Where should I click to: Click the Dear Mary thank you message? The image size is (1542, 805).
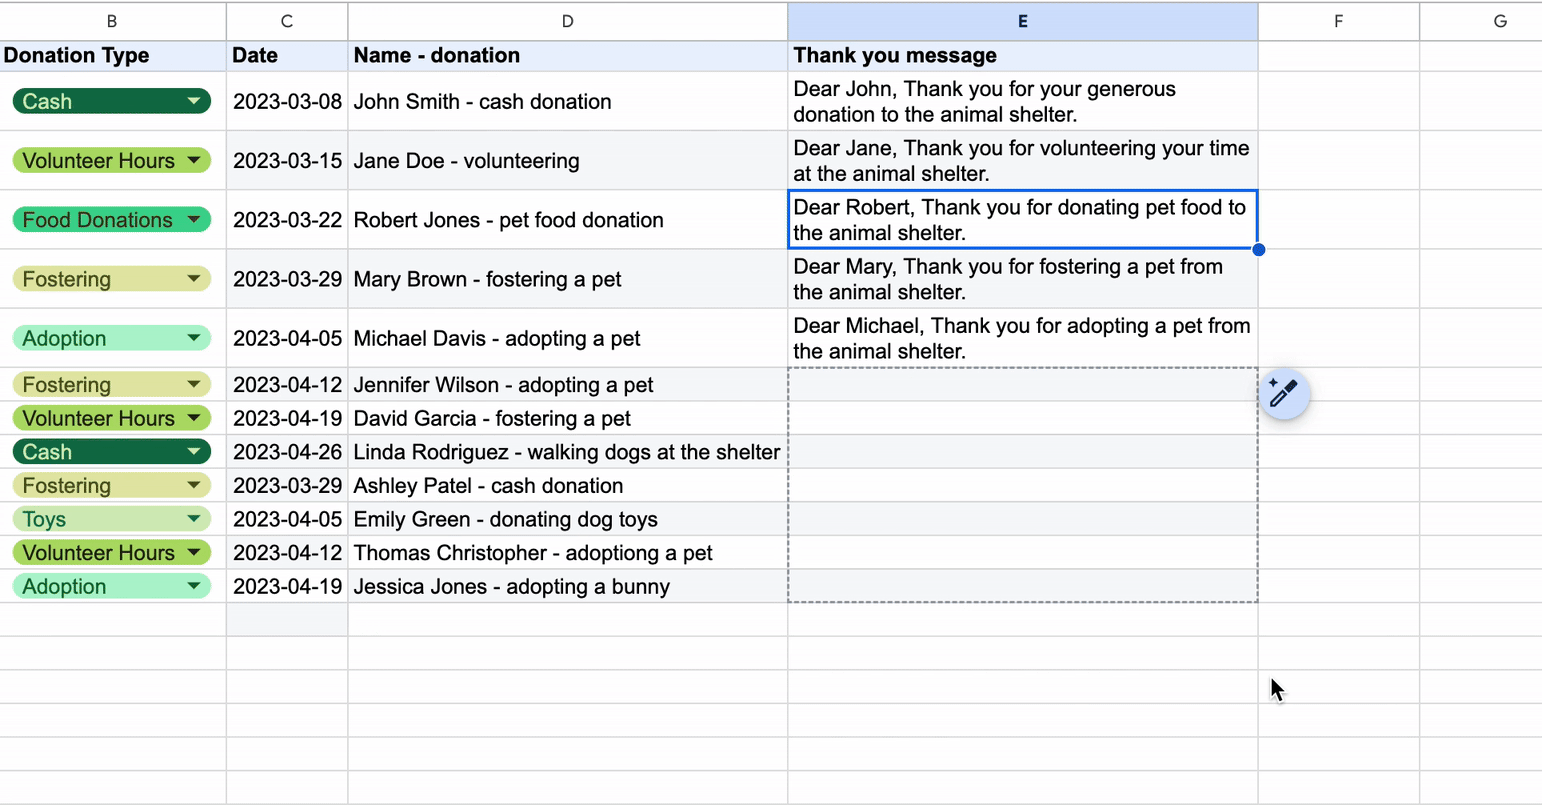[x=1022, y=278]
